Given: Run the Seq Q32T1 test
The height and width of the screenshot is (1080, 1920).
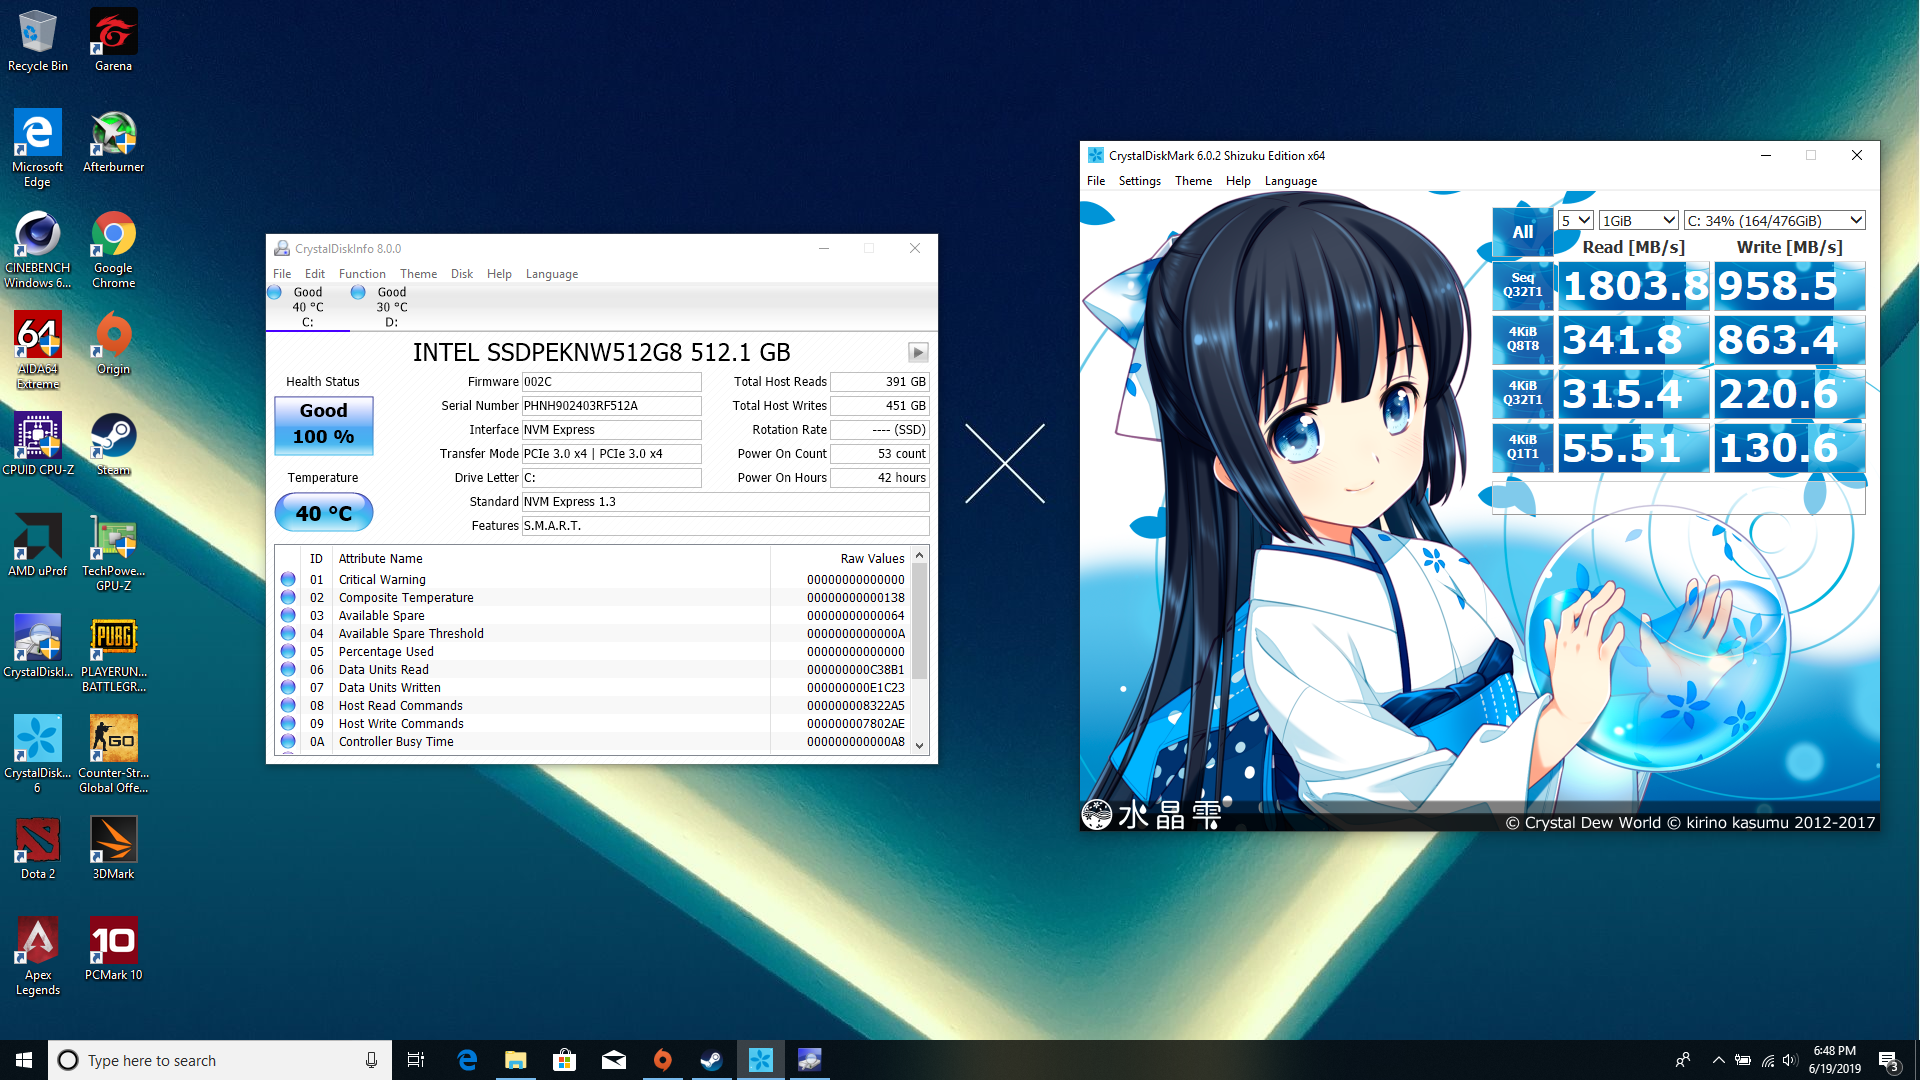Looking at the screenshot, I should click(1523, 285).
